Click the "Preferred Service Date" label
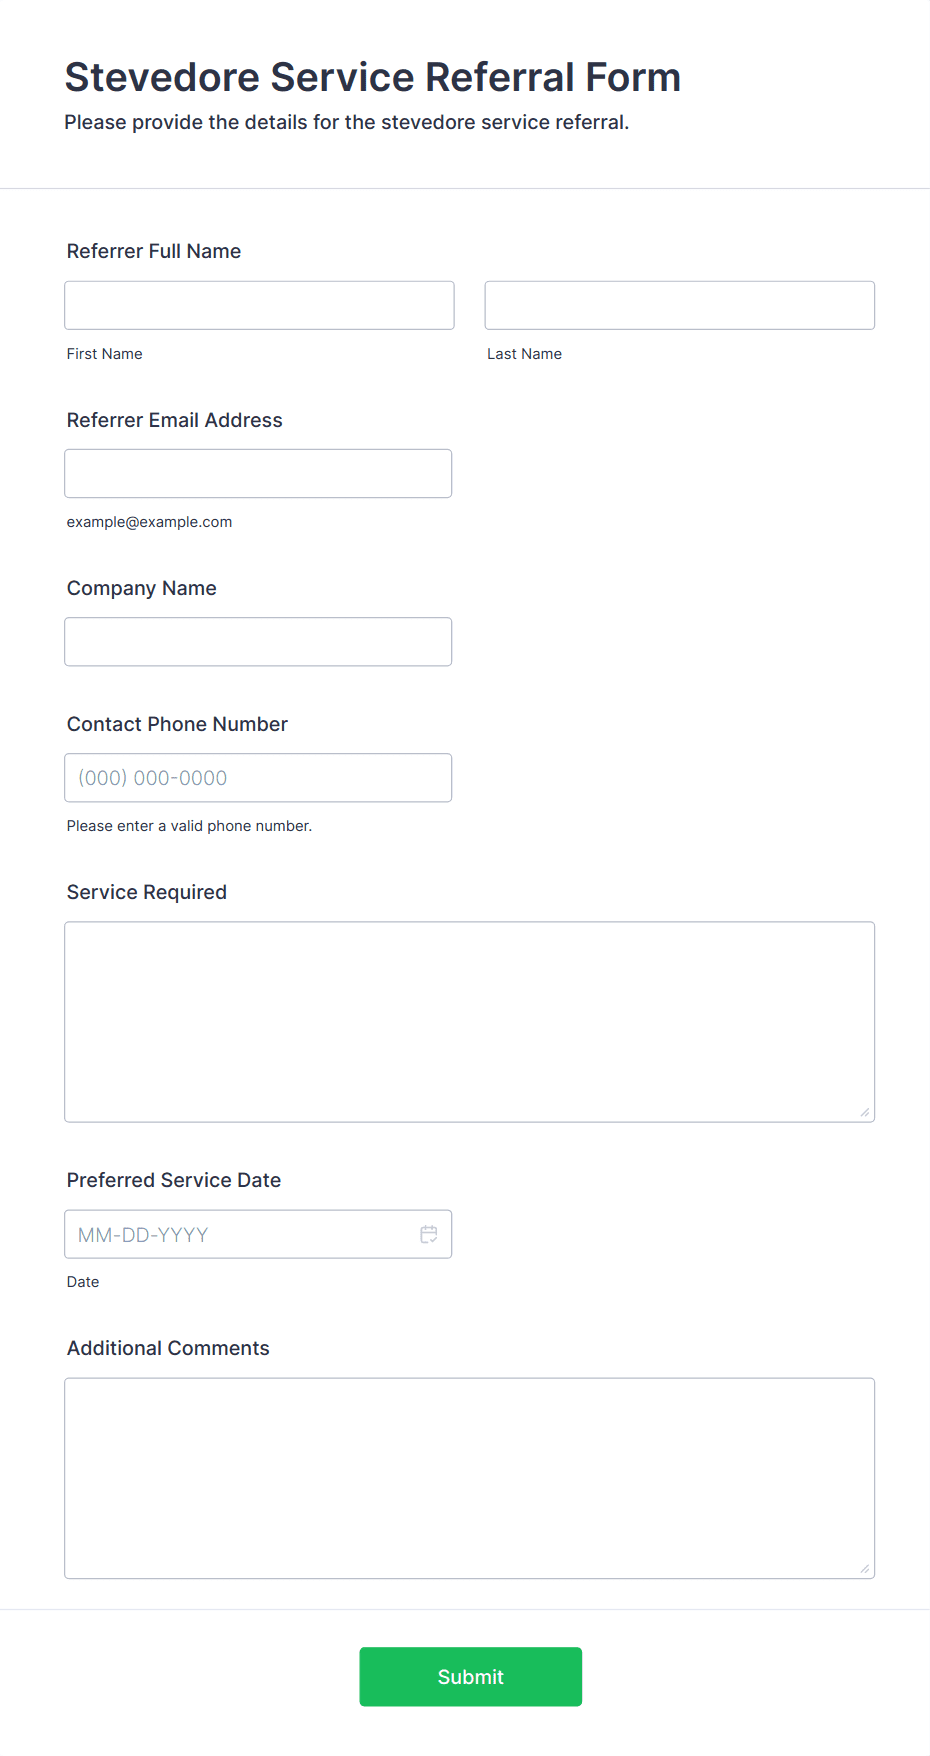The width and height of the screenshot is (930, 1756). tap(174, 1180)
